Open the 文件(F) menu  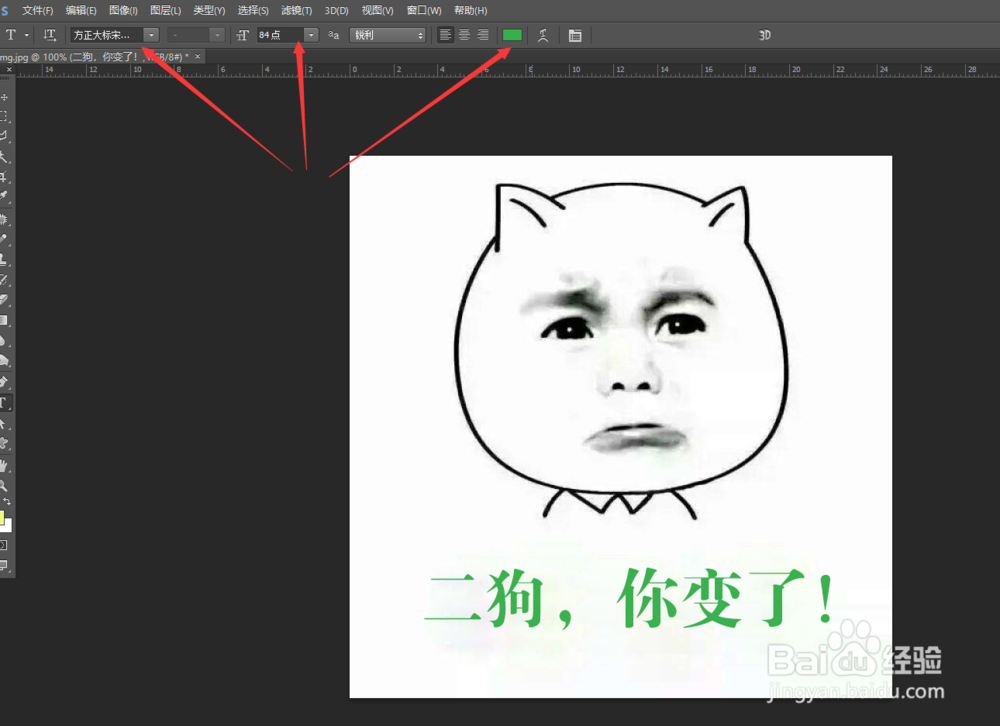(38, 10)
